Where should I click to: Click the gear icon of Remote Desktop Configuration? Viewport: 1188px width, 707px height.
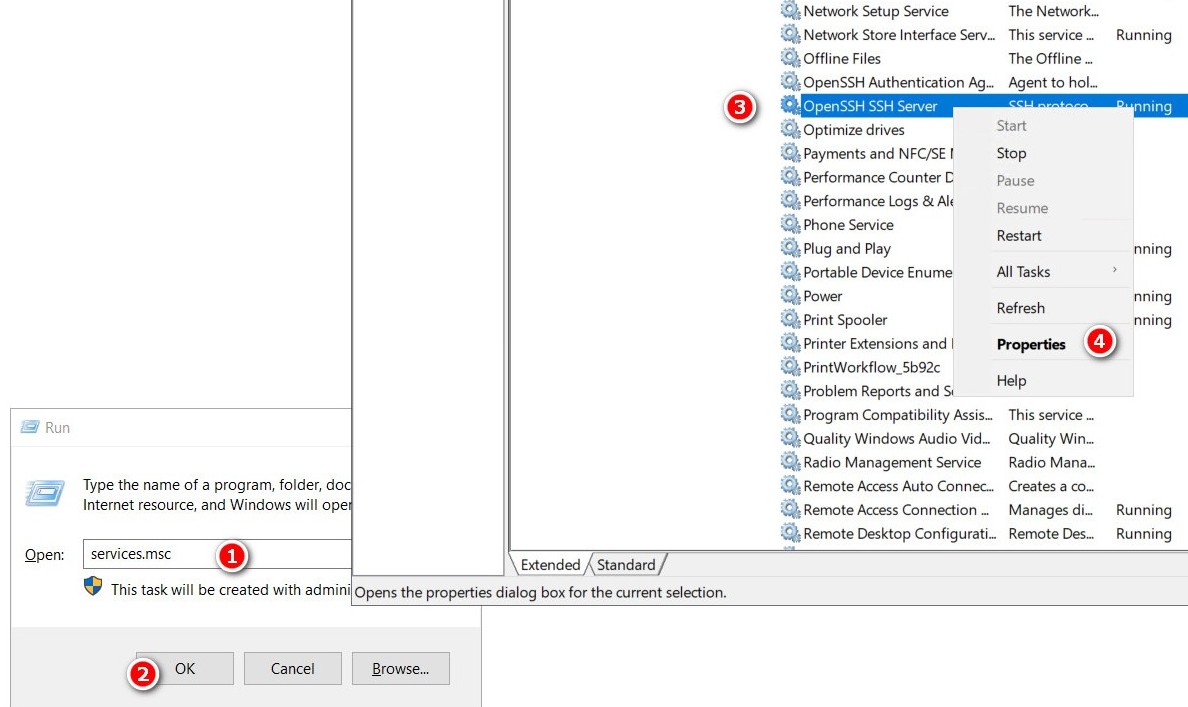point(790,533)
